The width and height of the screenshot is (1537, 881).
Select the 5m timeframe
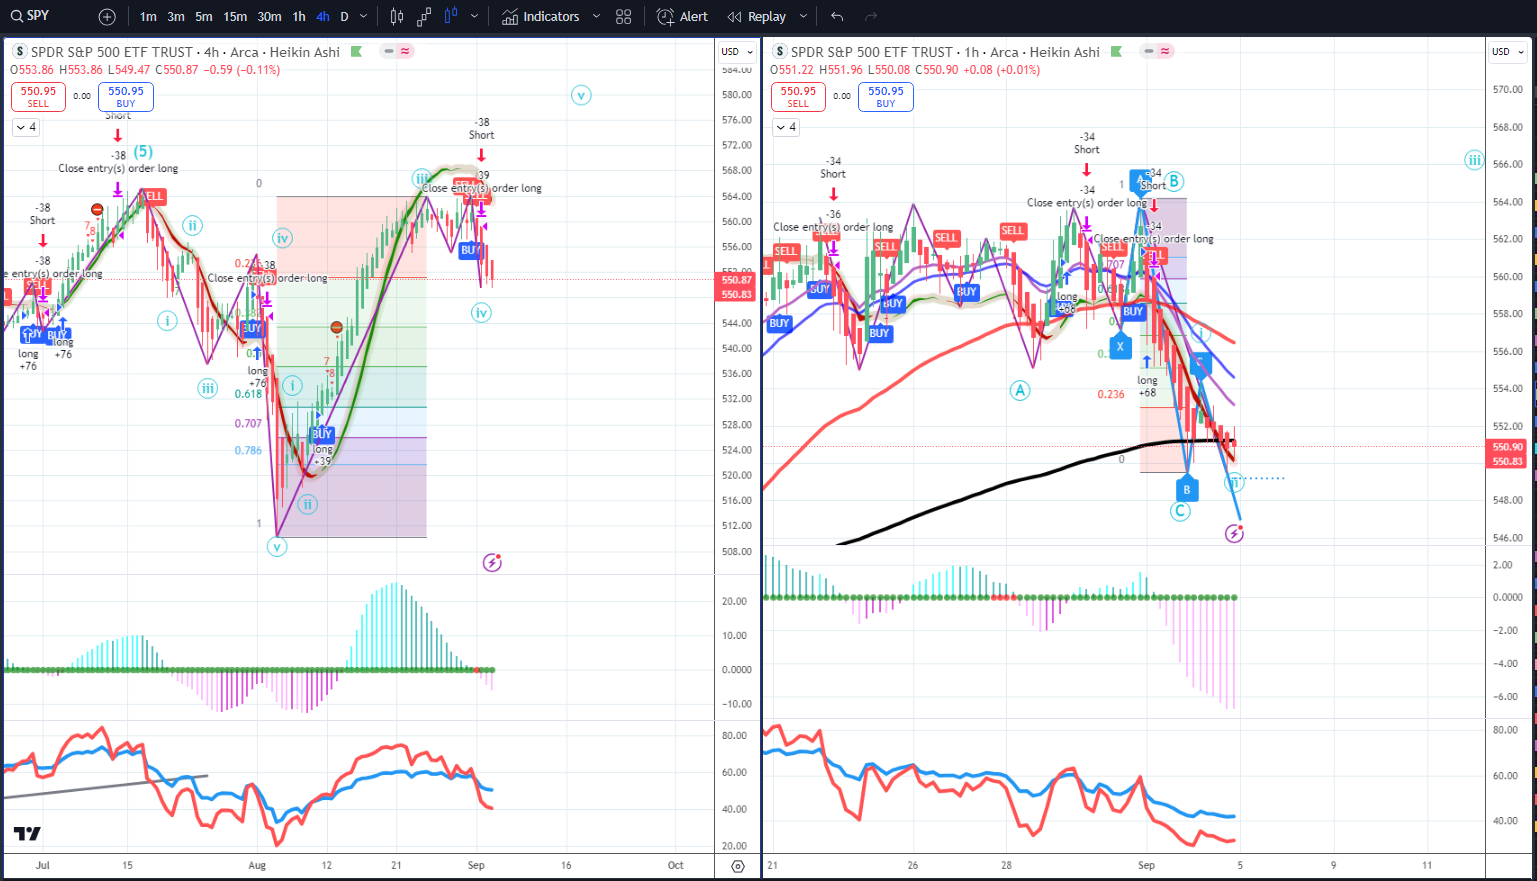(204, 17)
